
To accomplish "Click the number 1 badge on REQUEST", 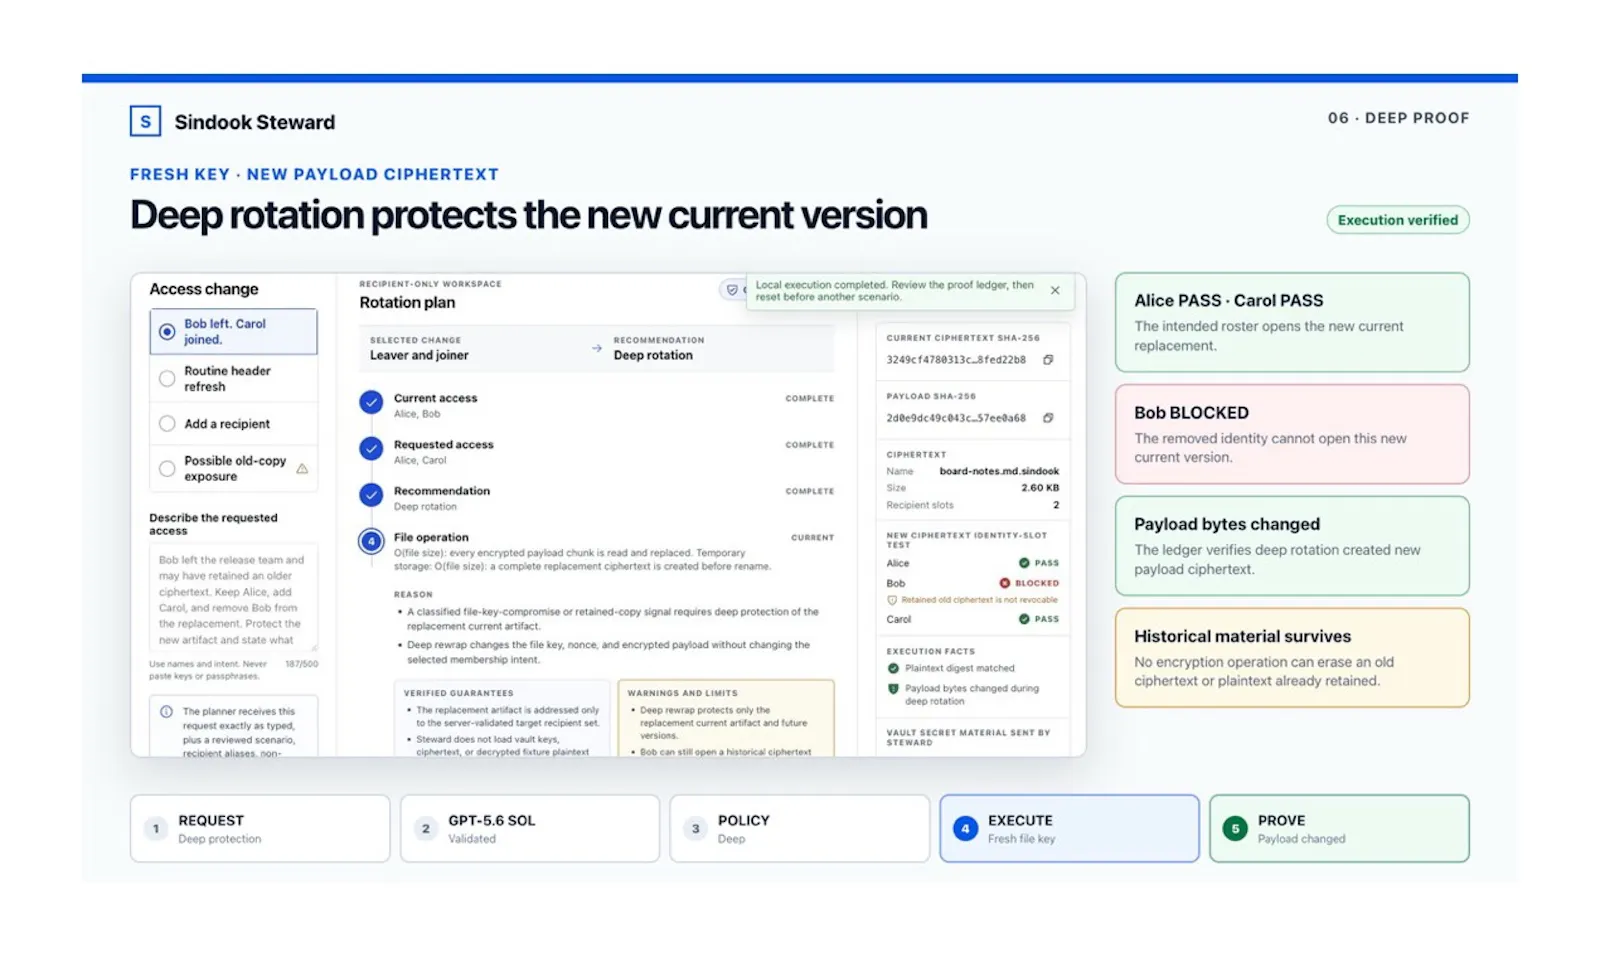I will [x=156, y=829].
